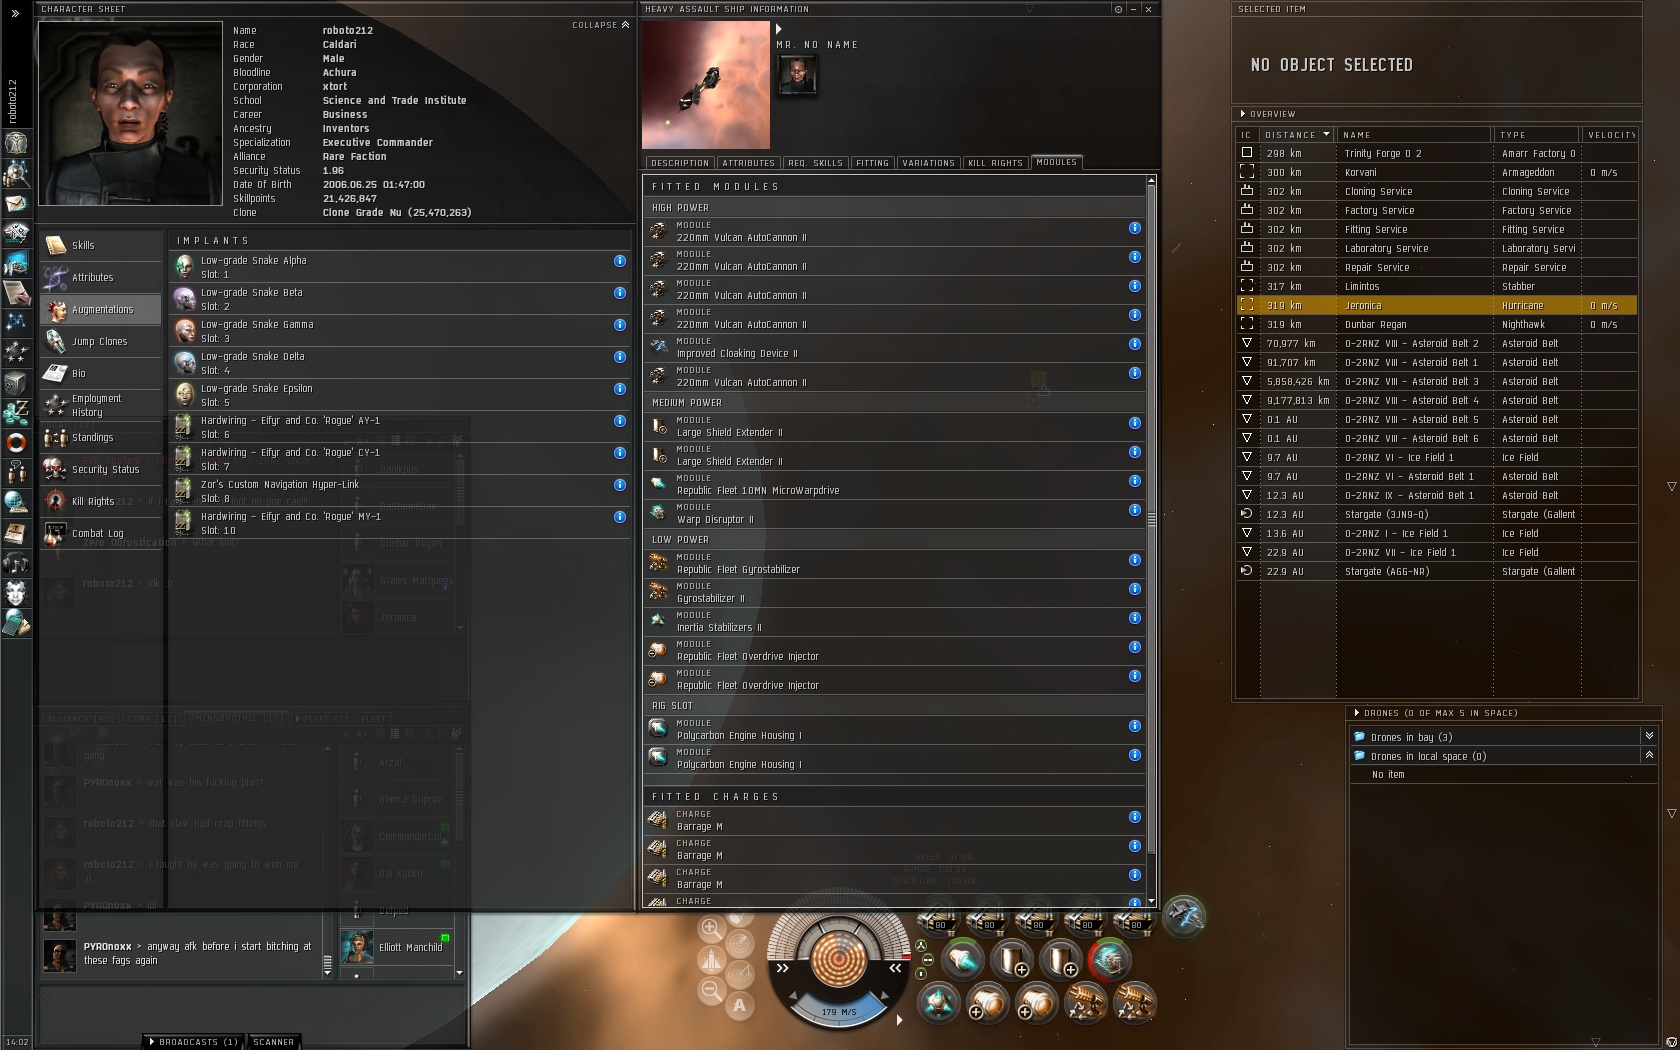Open People & Places magnifier icon in sidebar
Image resolution: width=1680 pixels, height=1050 pixels.
click(16, 174)
